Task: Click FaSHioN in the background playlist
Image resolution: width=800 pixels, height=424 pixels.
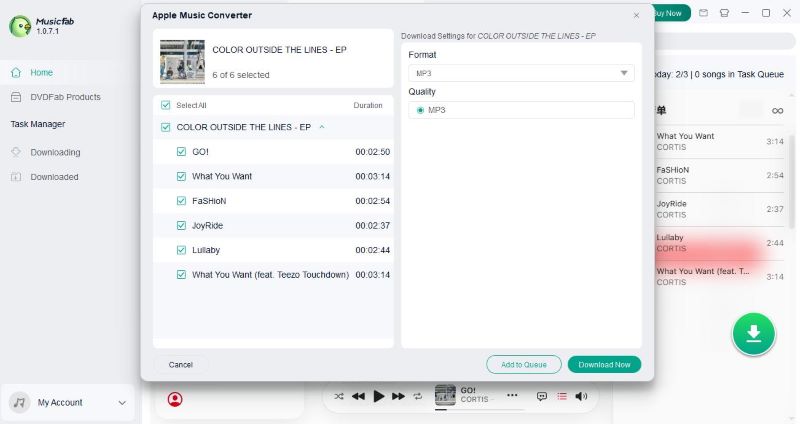Action: 720,175
